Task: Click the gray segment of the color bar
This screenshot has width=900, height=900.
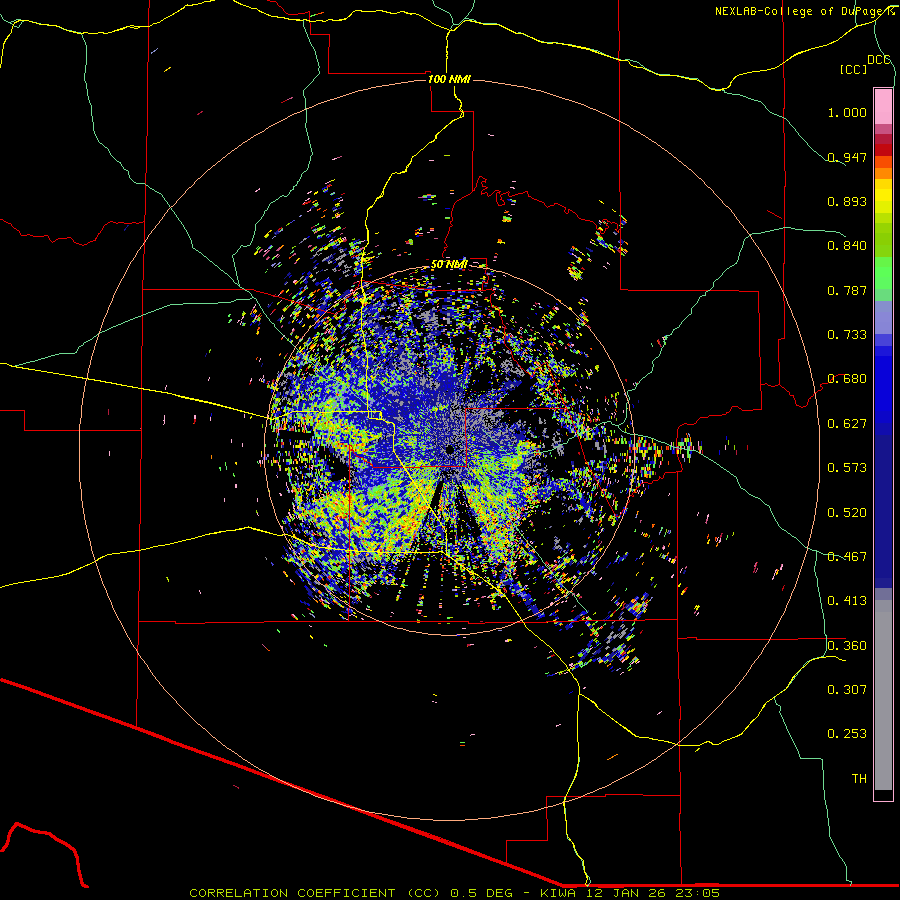Action: (x=883, y=695)
